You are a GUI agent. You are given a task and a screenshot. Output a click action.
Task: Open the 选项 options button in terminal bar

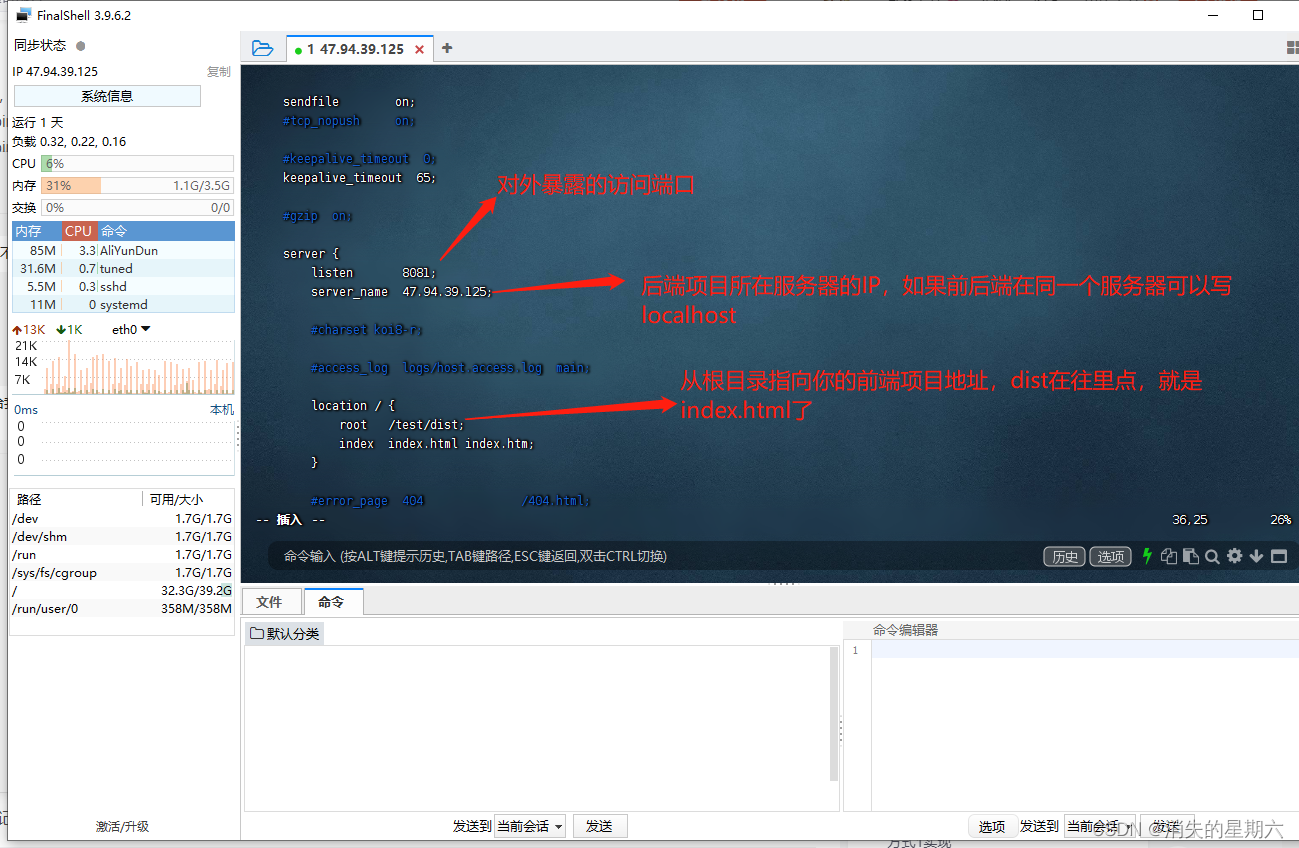(x=1111, y=557)
